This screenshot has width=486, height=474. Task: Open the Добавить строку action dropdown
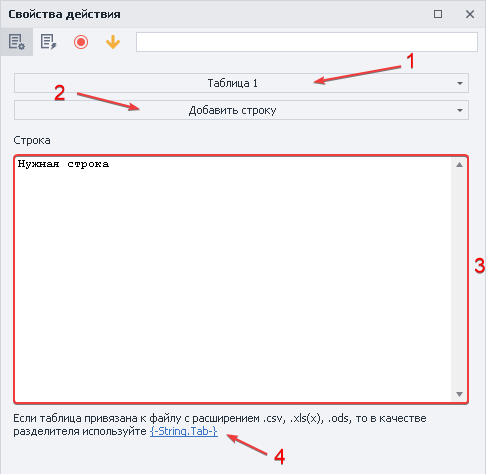(241, 110)
